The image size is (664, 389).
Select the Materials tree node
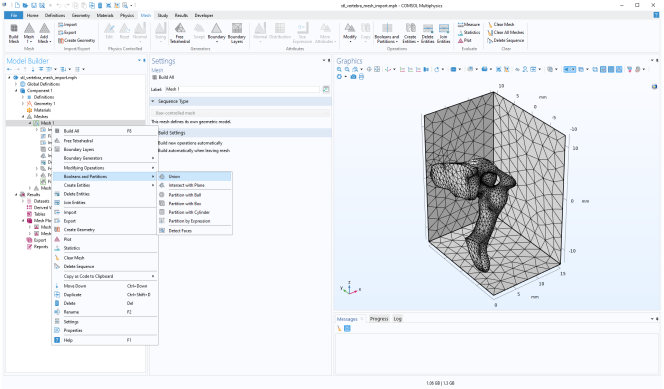click(x=42, y=110)
